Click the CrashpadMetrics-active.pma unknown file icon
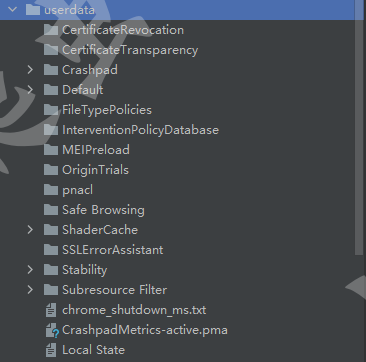The image size is (366, 362). click(x=52, y=331)
